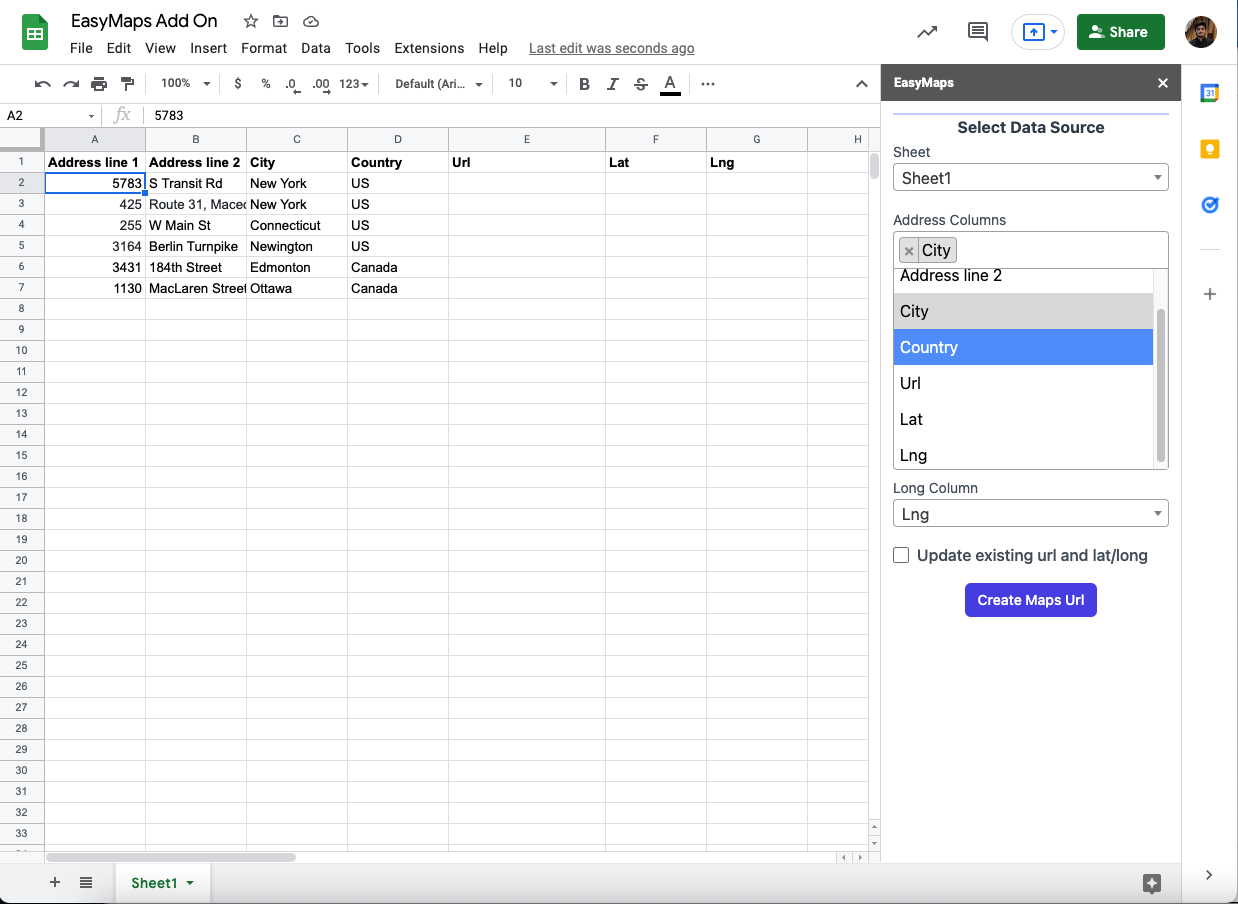
Task: Toggle bold formatting
Action: click(x=585, y=84)
